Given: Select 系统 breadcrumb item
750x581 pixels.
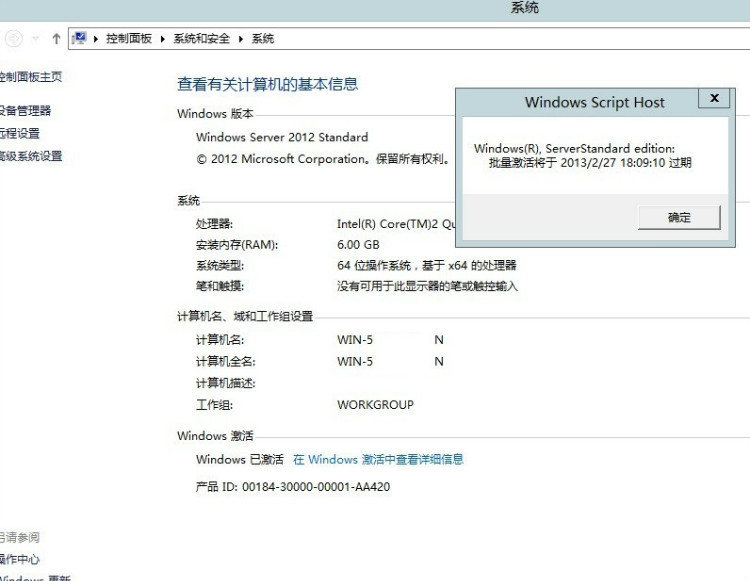Looking at the screenshot, I should coord(263,38).
